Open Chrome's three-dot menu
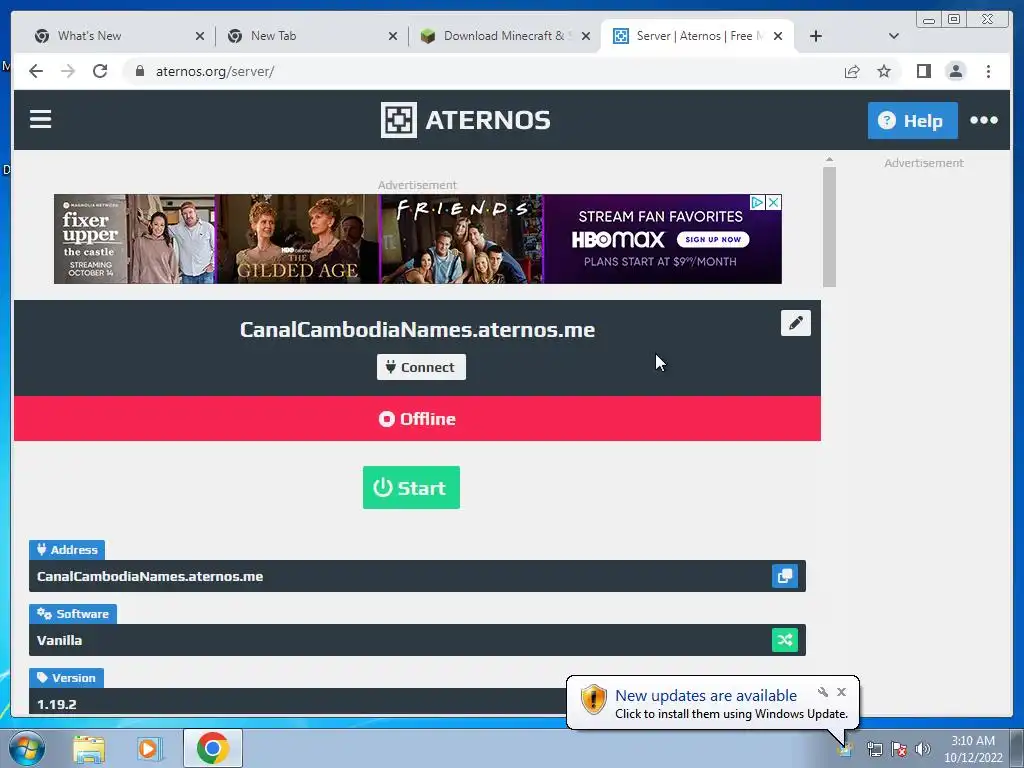 point(988,71)
